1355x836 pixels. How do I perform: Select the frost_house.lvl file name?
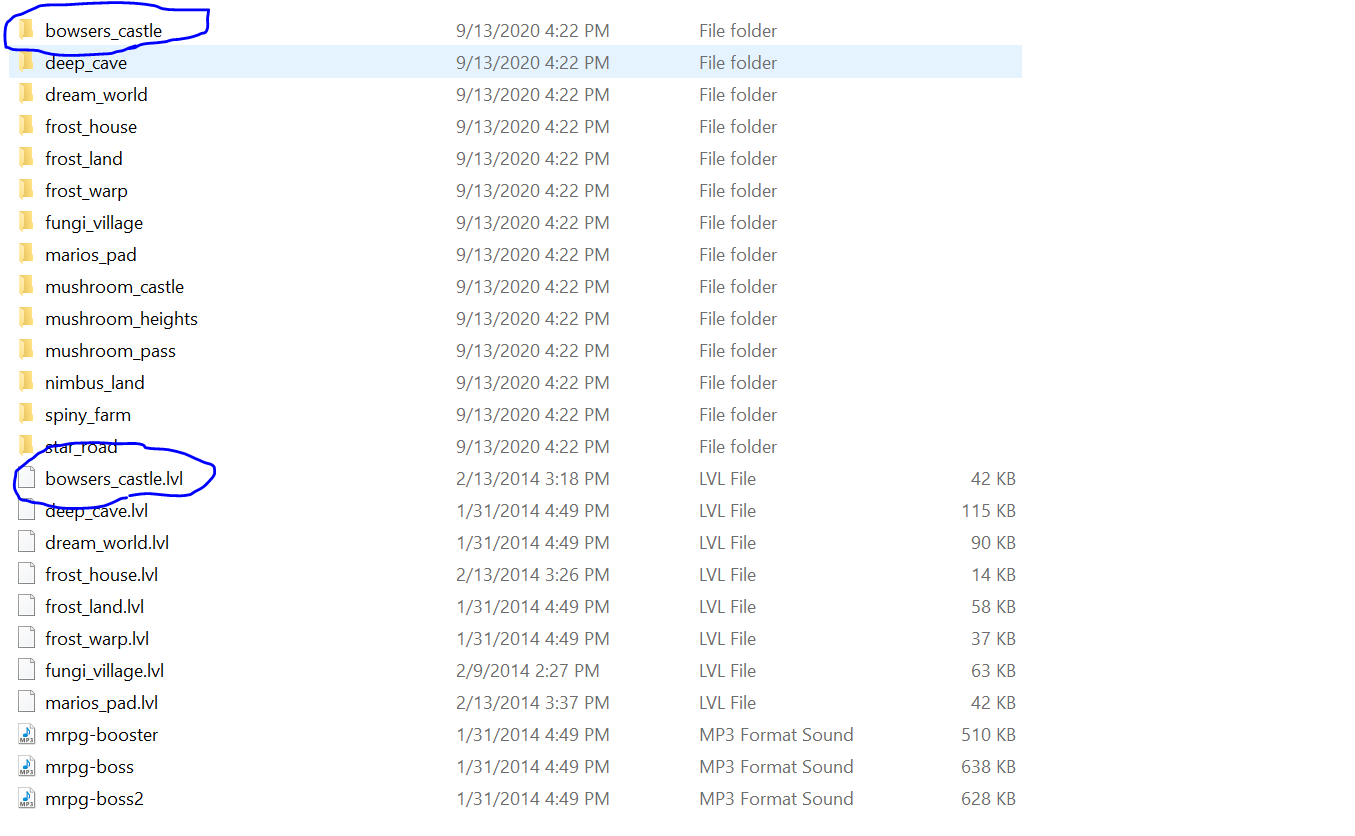101,575
